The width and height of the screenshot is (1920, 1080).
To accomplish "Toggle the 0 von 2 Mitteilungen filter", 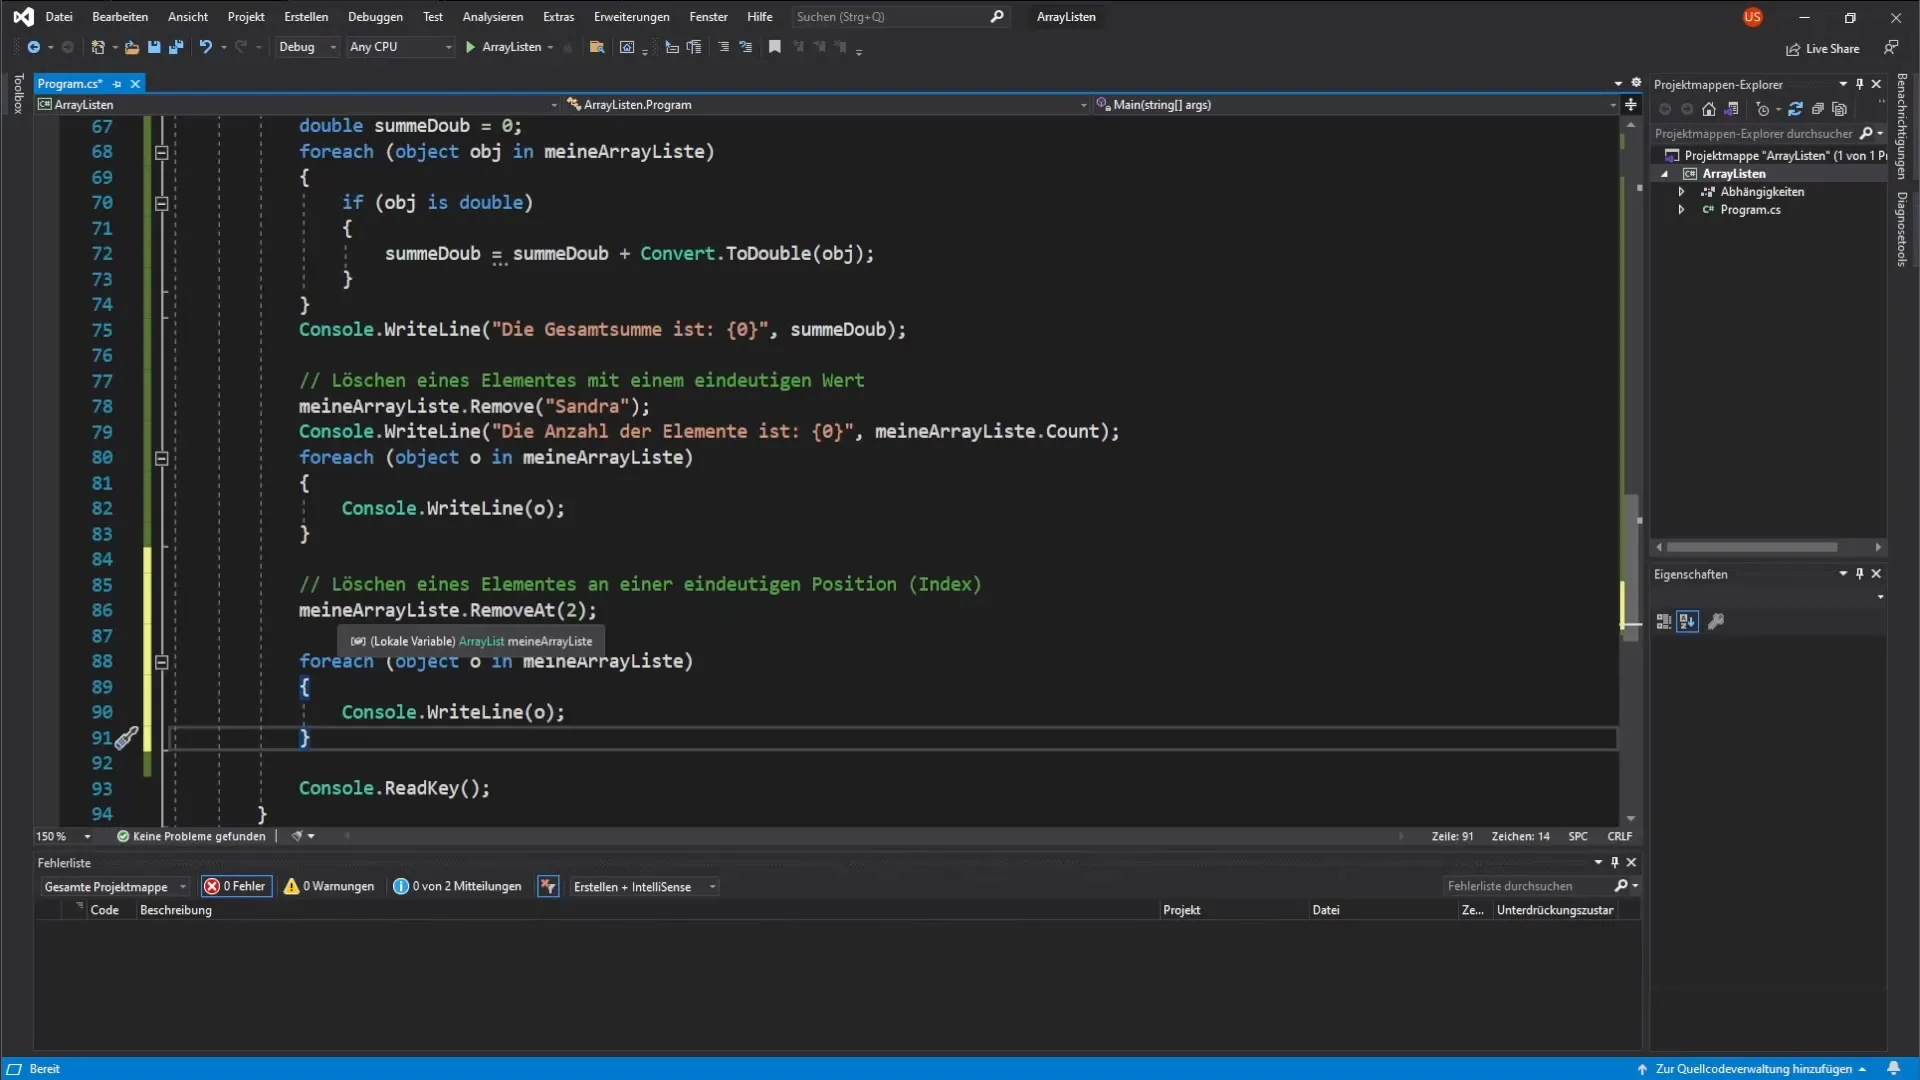I will [x=457, y=886].
